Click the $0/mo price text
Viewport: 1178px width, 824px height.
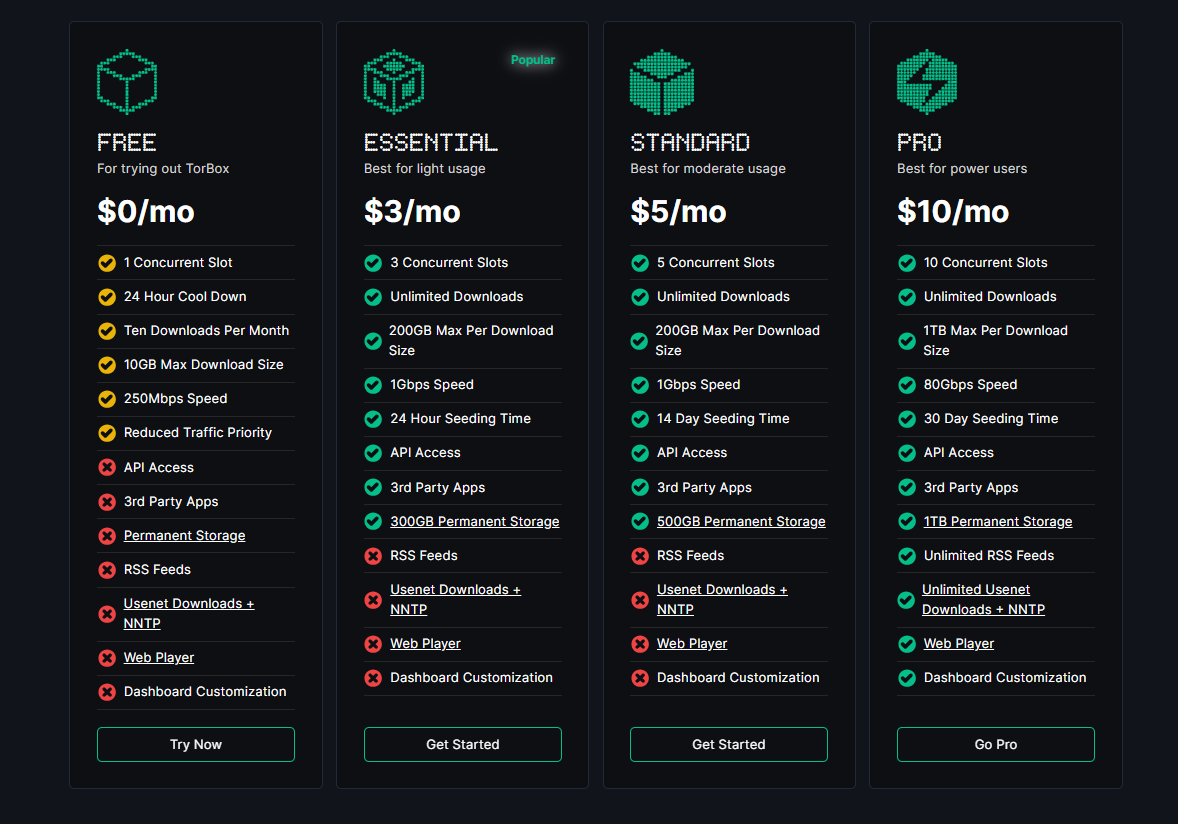coord(146,212)
